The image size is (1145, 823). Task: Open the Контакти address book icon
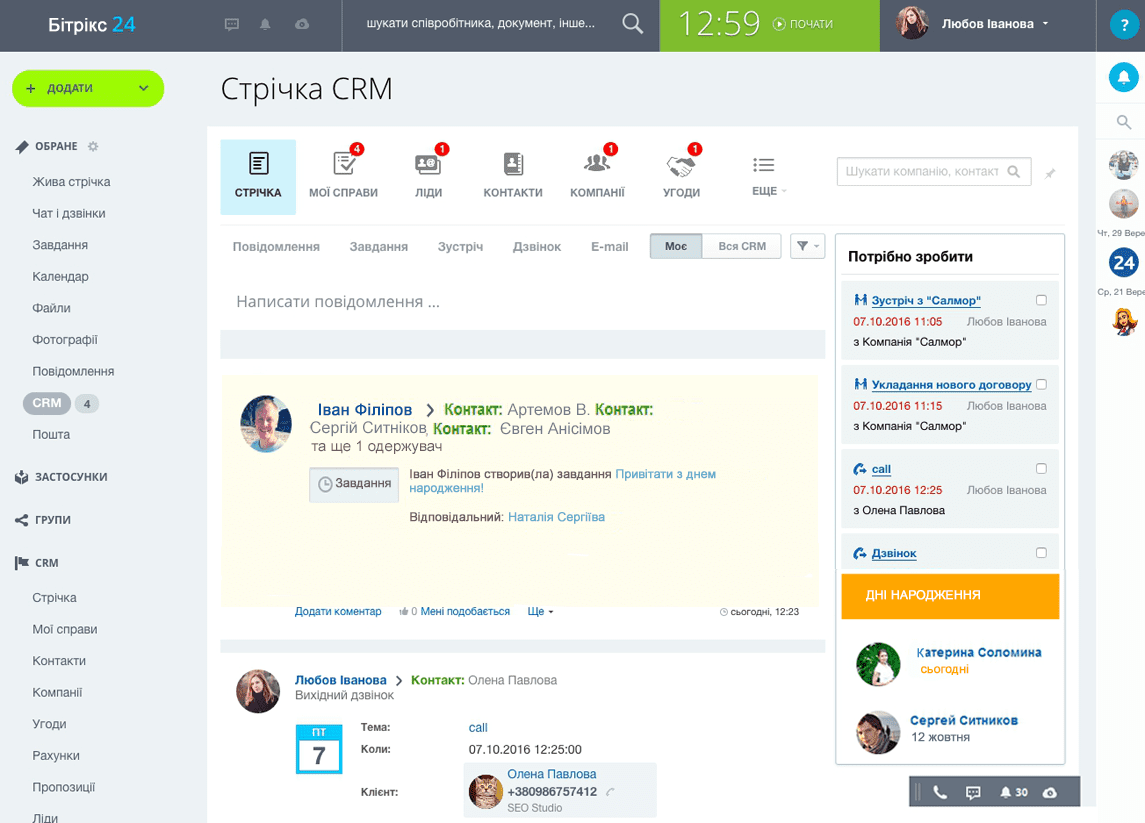click(513, 165)
